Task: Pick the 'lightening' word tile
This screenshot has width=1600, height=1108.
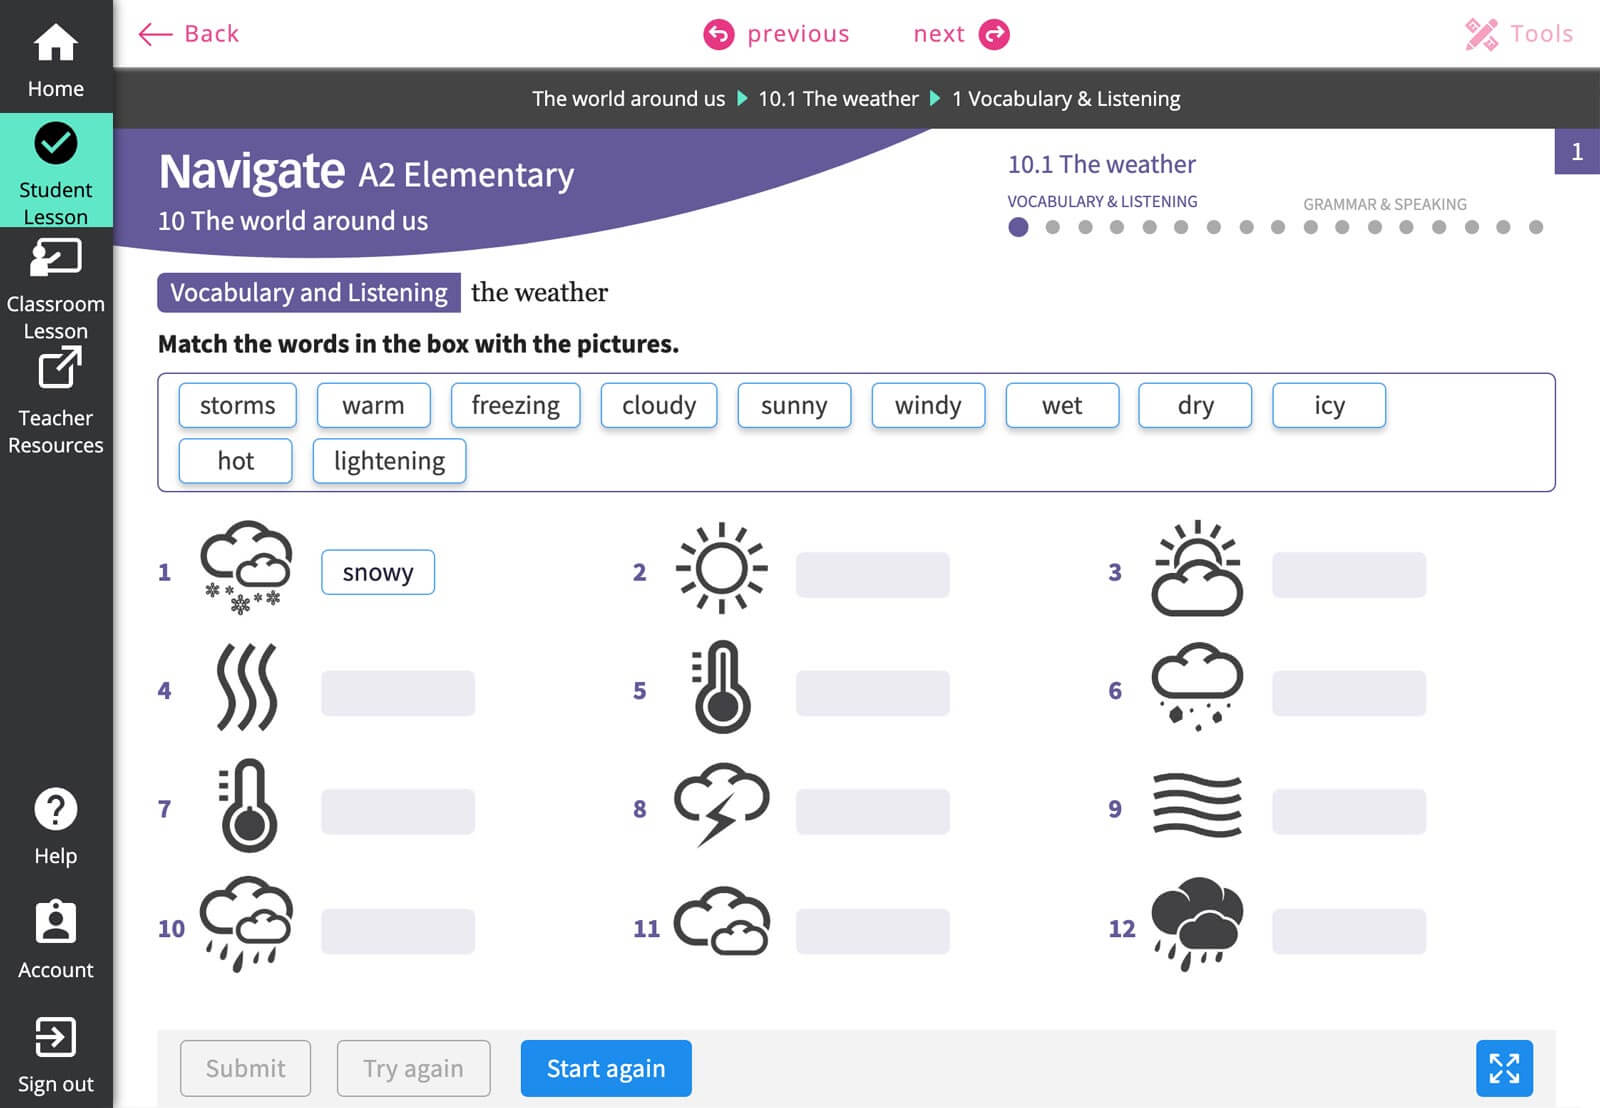Action: 389,461
